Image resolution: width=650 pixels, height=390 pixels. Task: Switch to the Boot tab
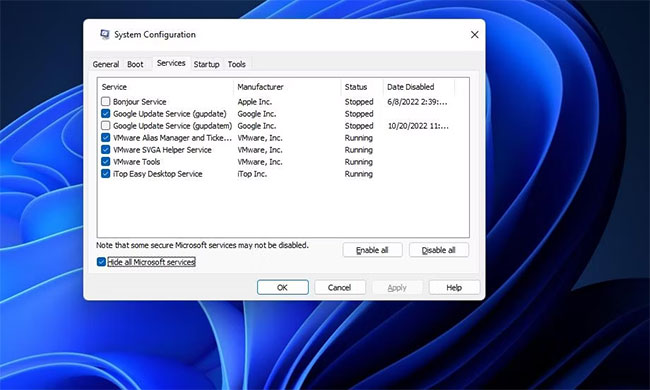point(135,64)
